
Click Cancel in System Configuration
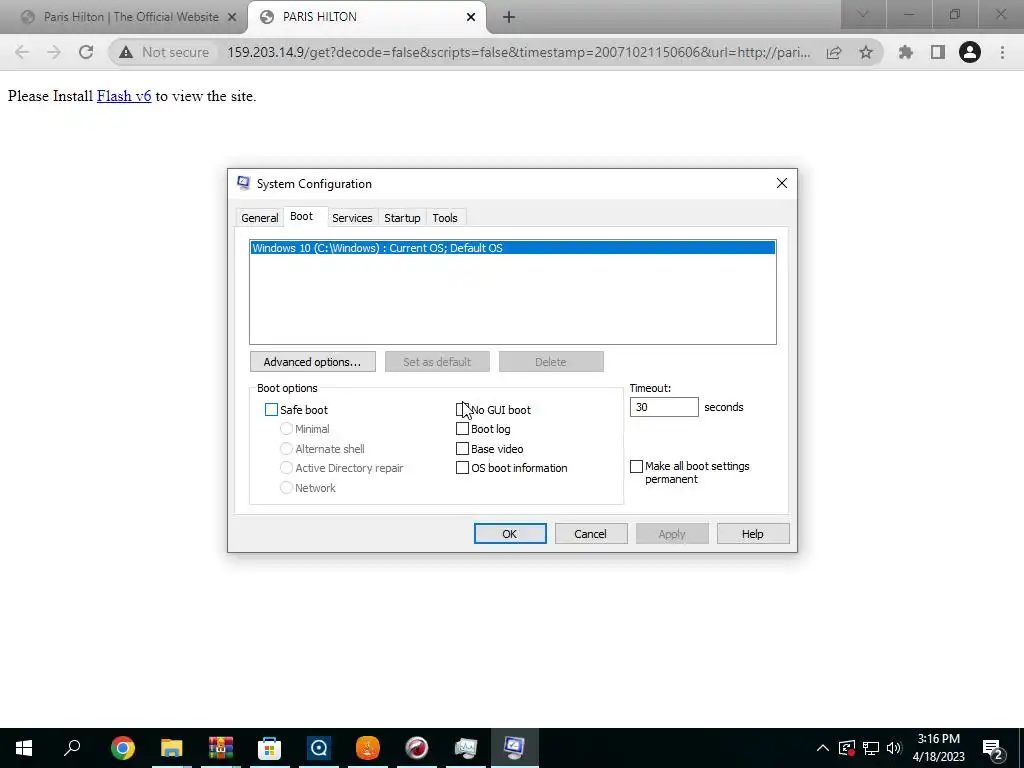click(591, 534)
